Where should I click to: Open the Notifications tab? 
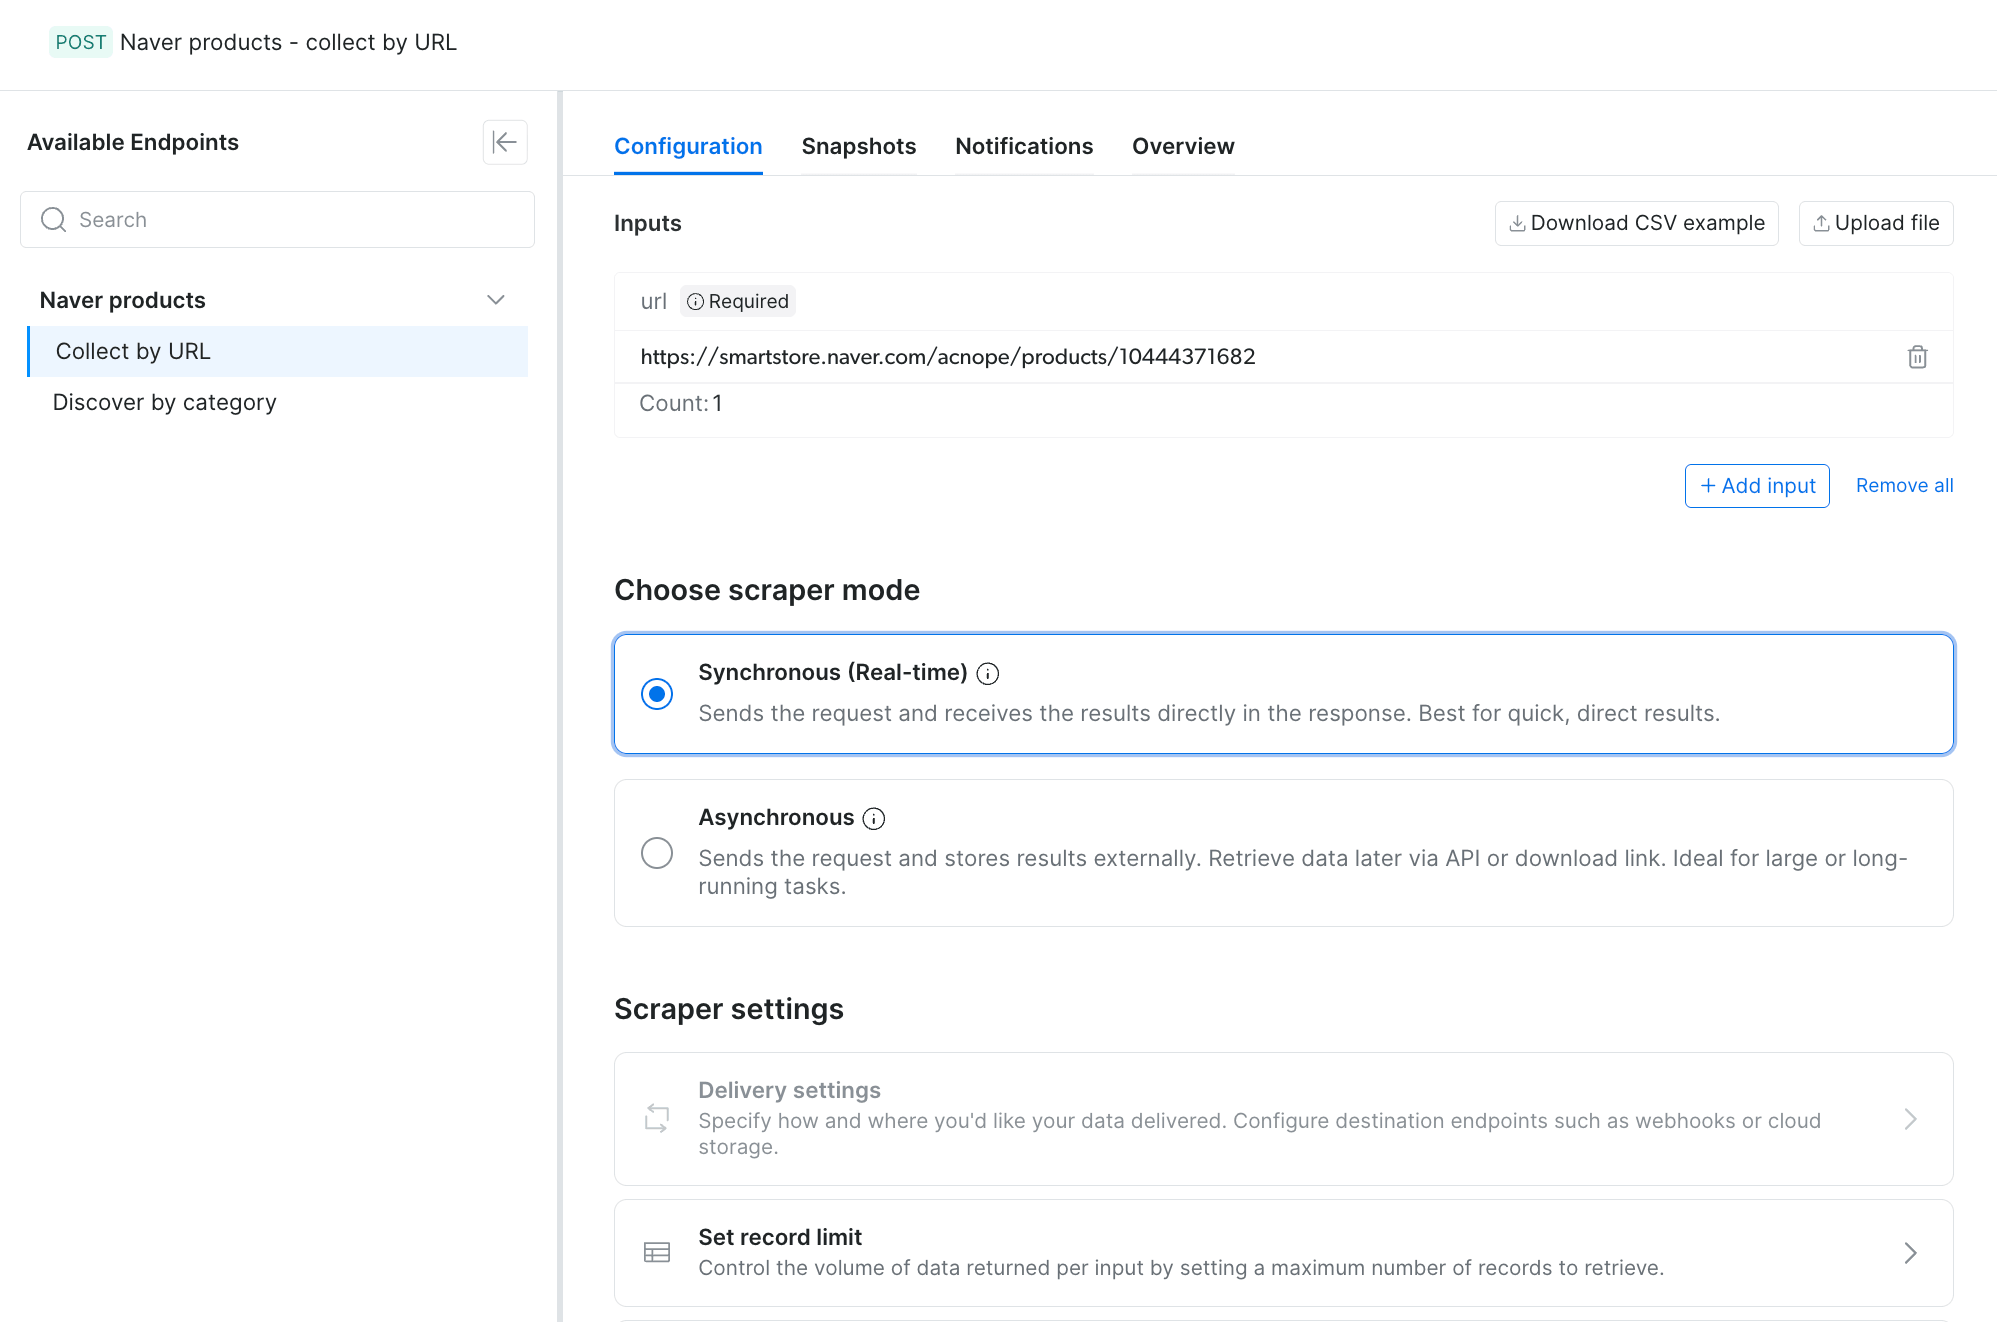click(1024, 146)
